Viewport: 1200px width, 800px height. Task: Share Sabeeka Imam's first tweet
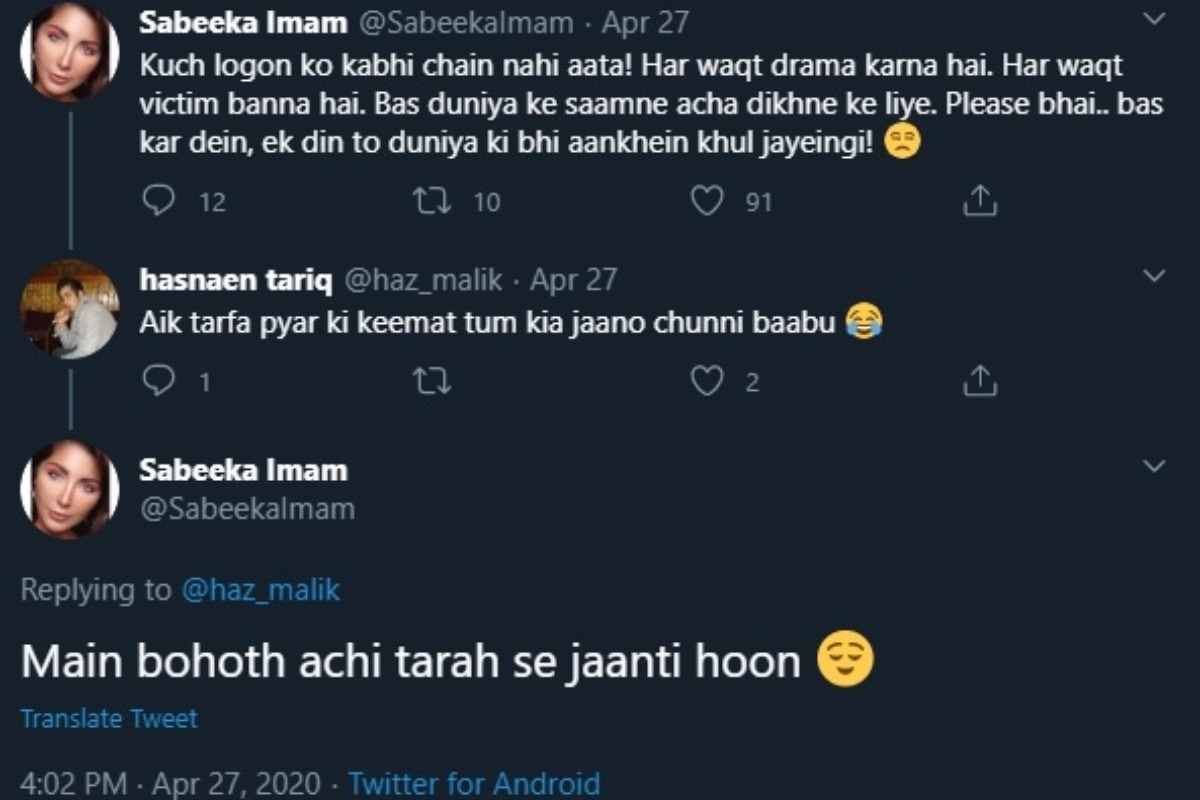pos(980,202)
